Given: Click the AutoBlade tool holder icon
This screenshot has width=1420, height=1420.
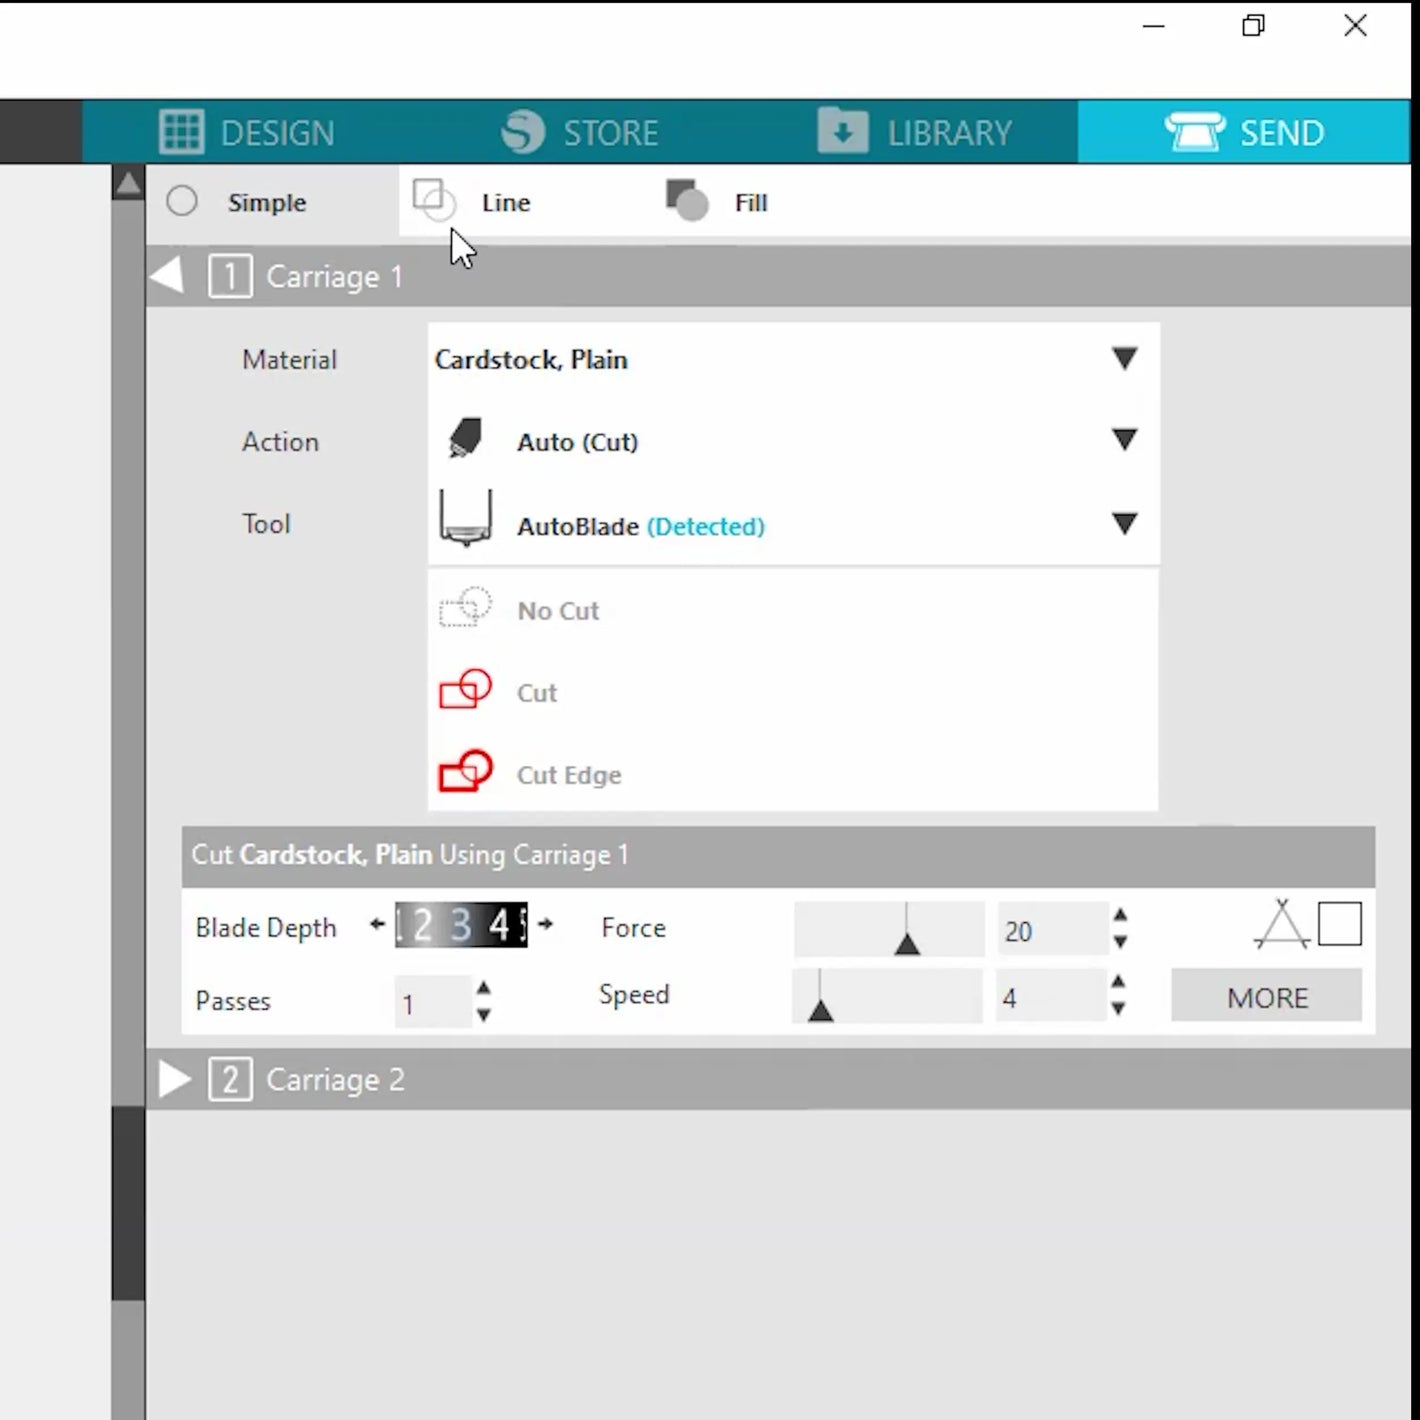Looking at the screenshot, I should pos(466,518).
